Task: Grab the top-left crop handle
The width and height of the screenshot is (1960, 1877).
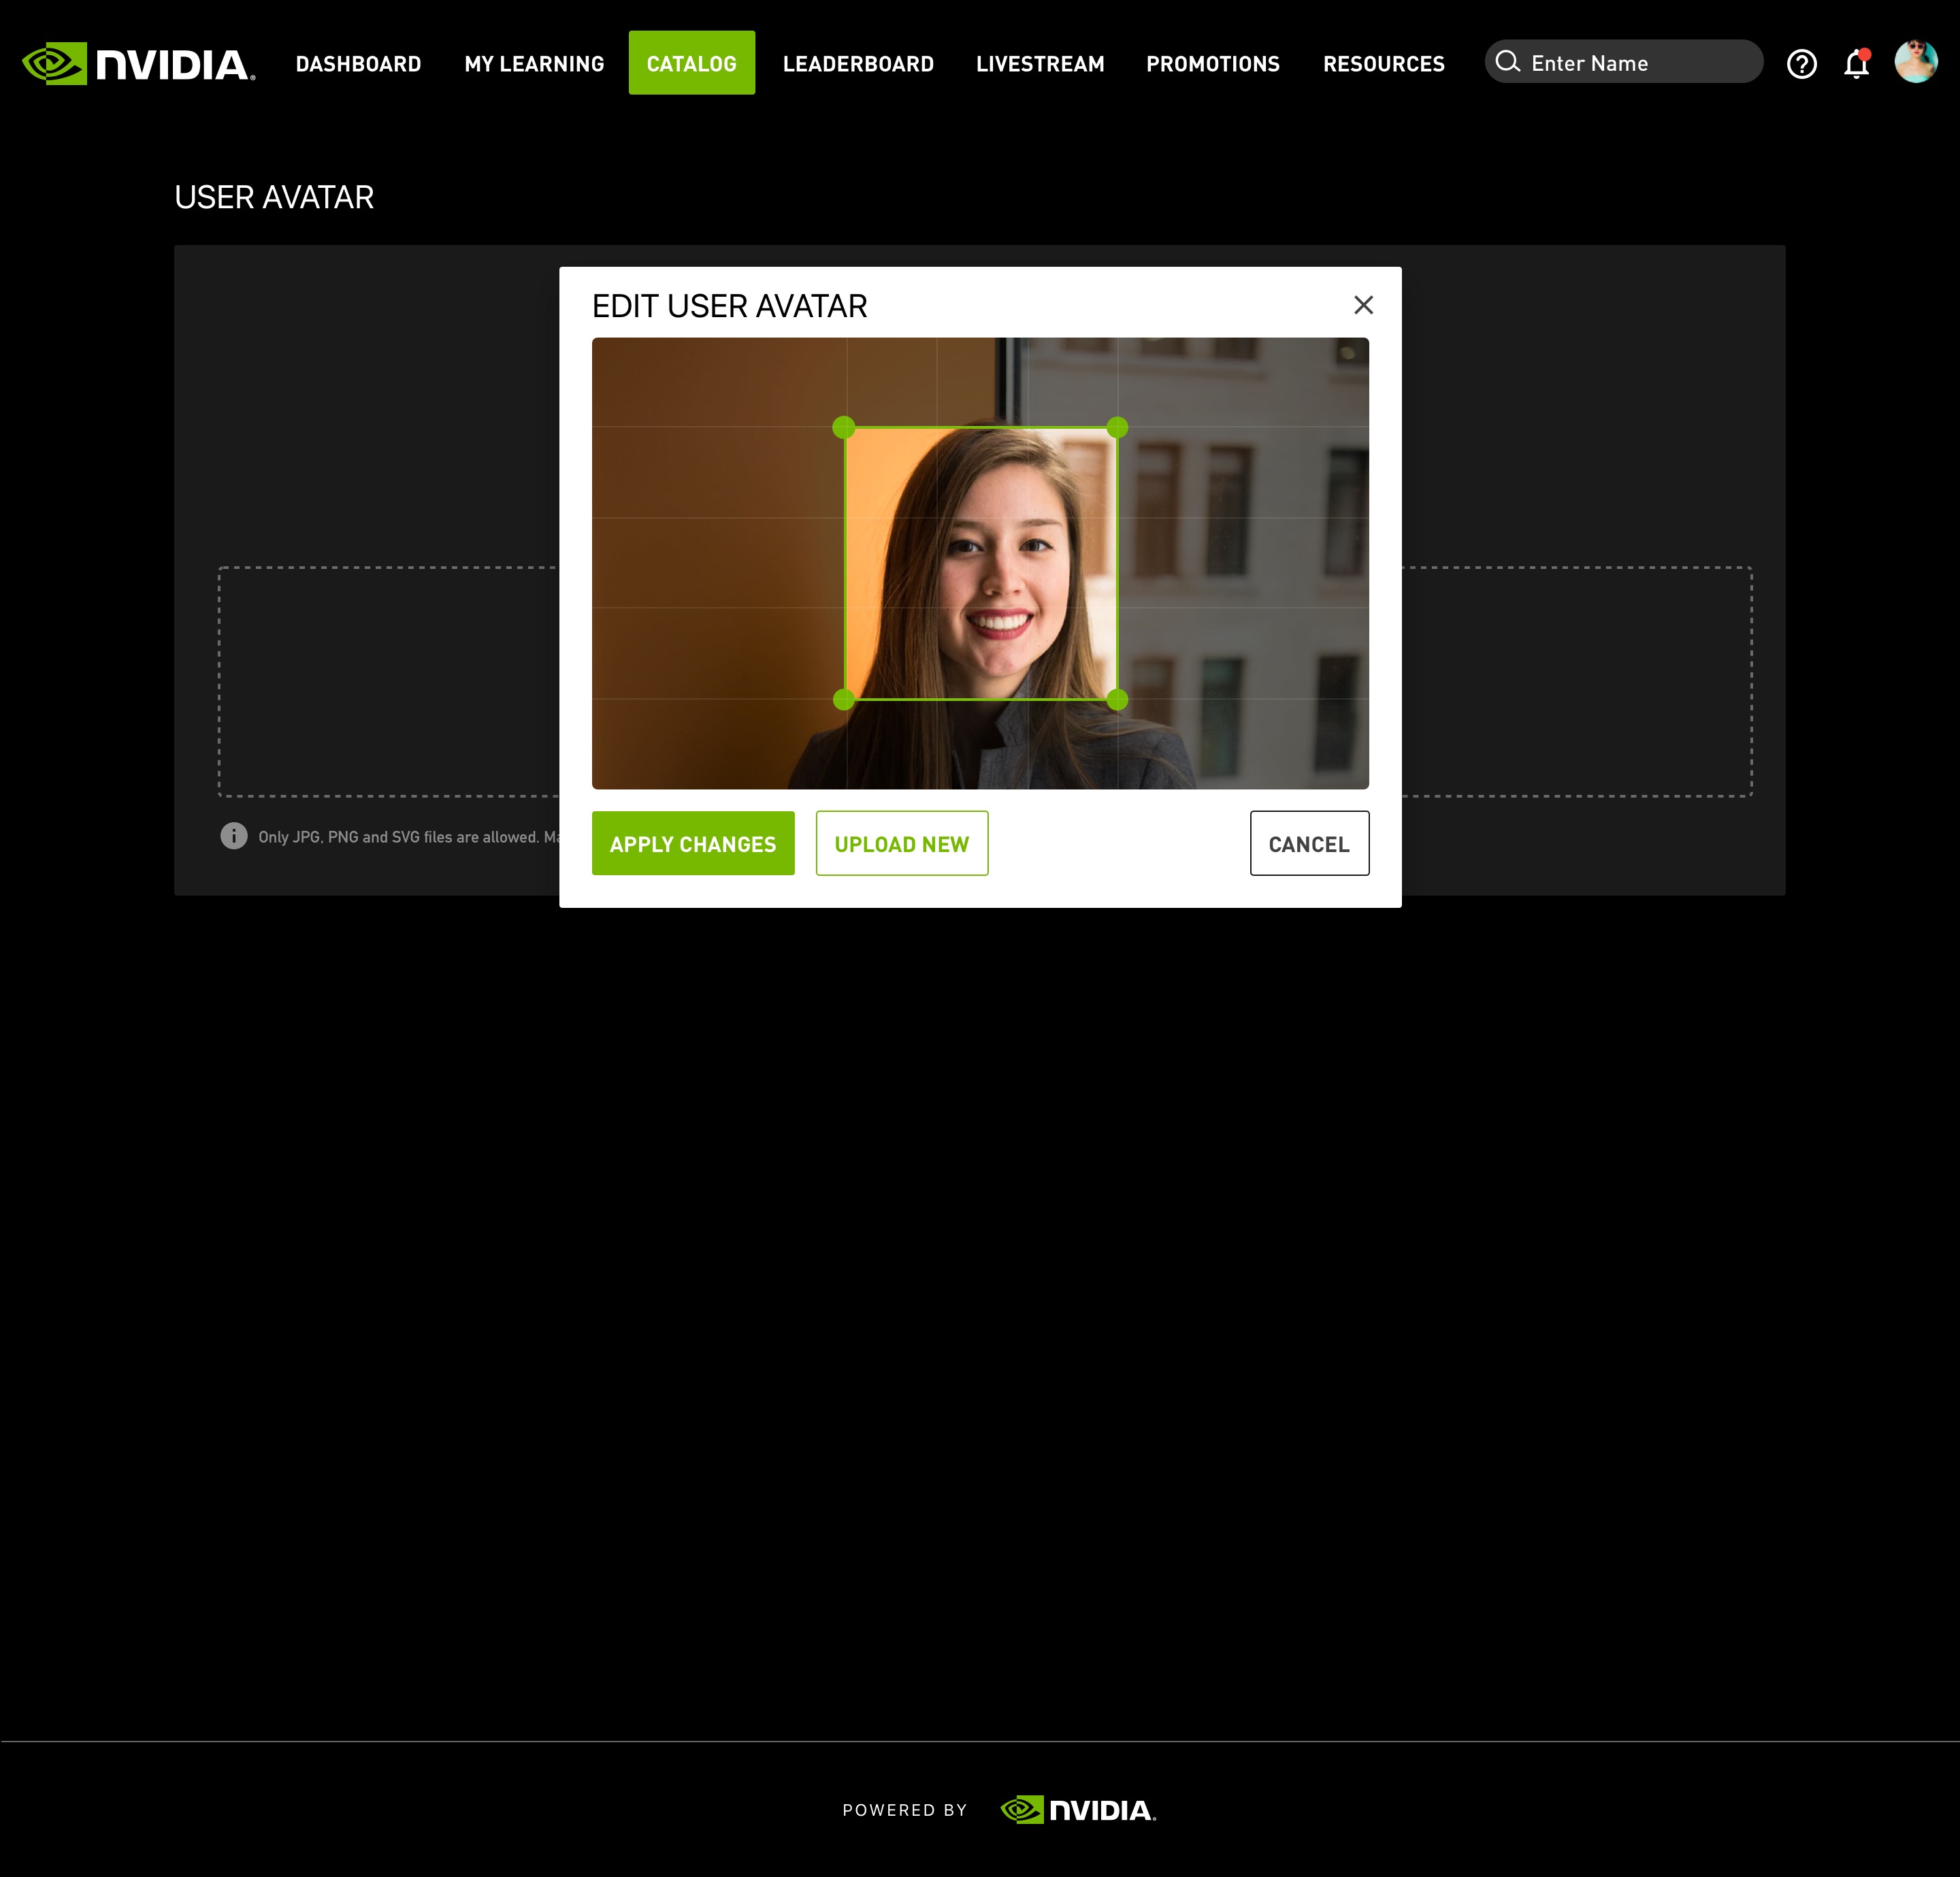Action: click(844, 427)
